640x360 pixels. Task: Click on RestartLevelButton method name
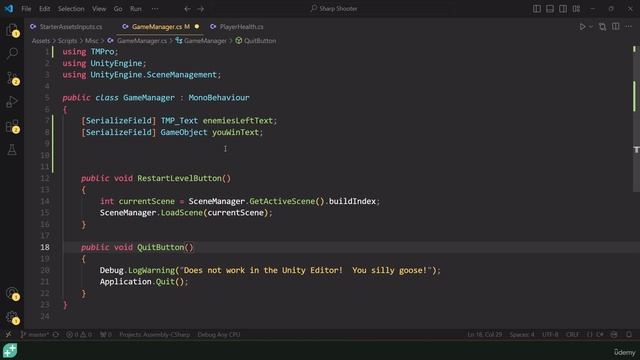[x=179, y=178]
